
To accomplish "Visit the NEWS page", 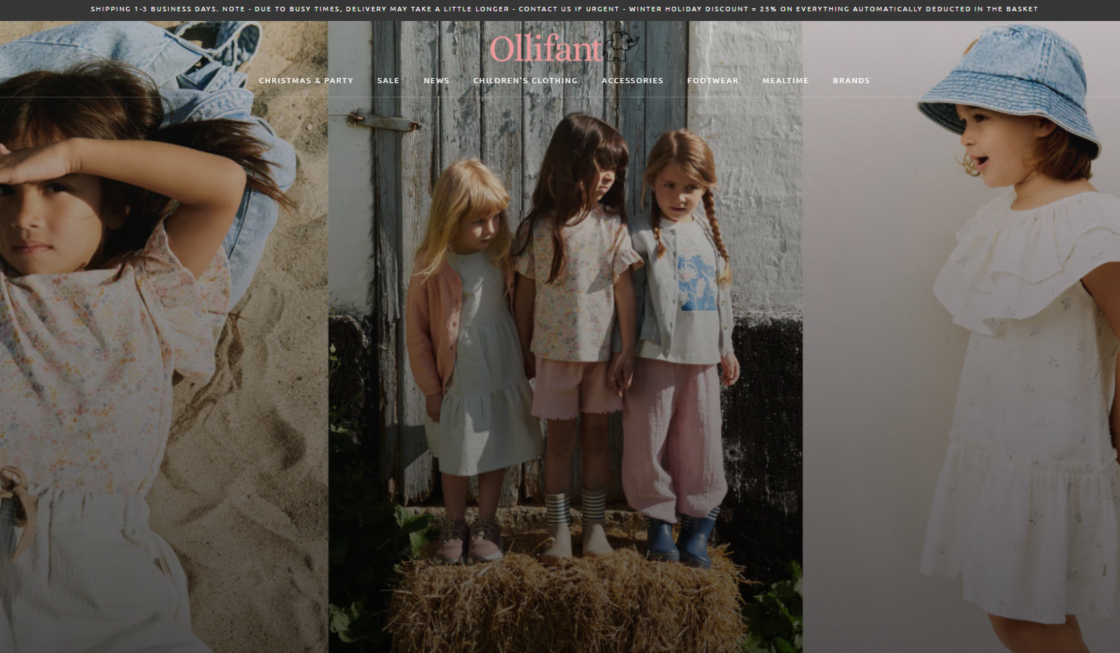I will click(x=437, y=80).
